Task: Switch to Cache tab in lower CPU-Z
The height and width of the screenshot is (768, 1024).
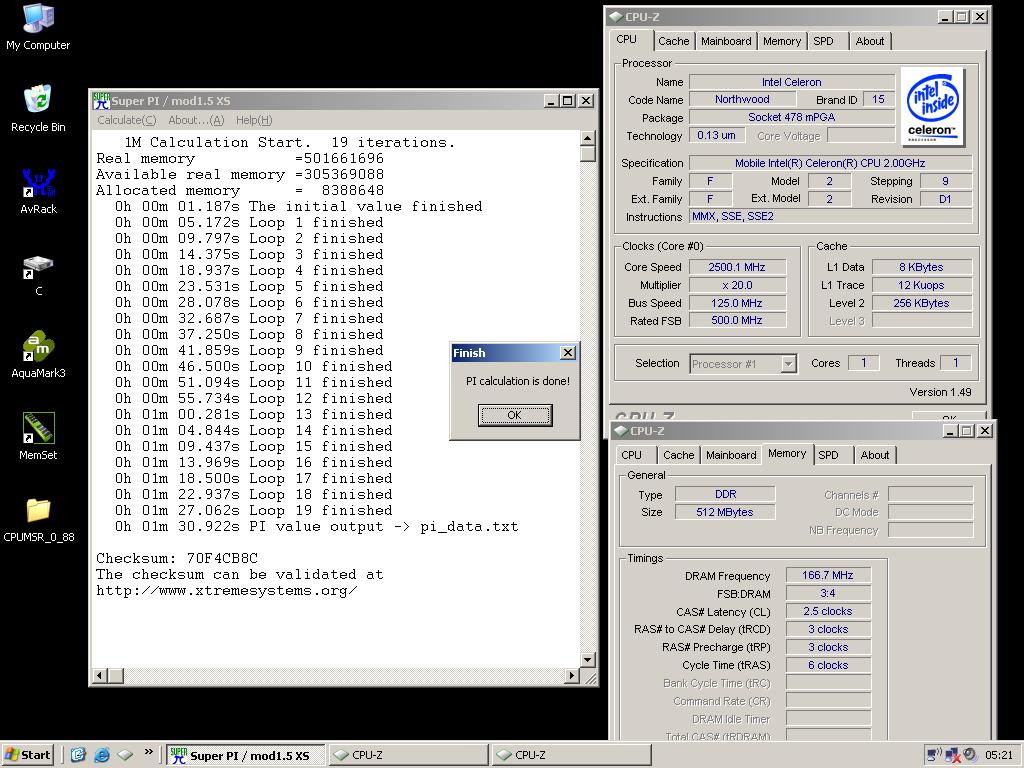Action: [x=679, y=455]
